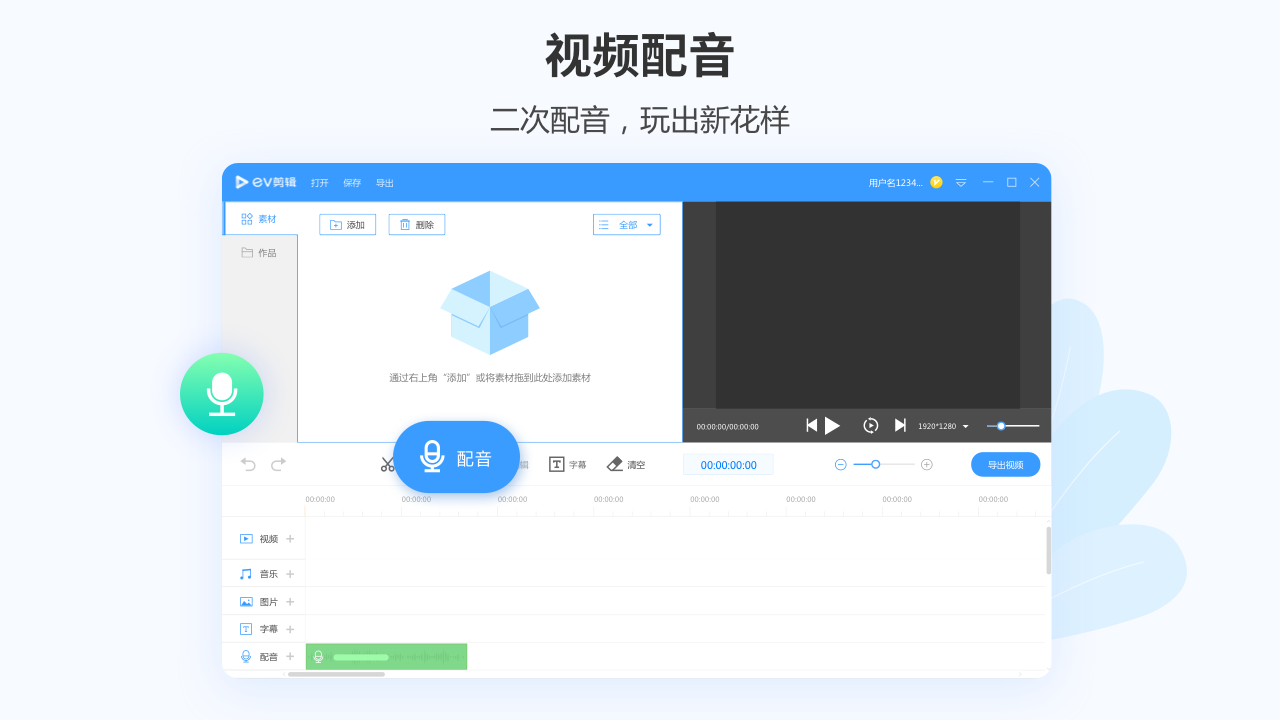Select the scissors split tool
Screen dimensions: 1280x720
click(x=386, y=464)
